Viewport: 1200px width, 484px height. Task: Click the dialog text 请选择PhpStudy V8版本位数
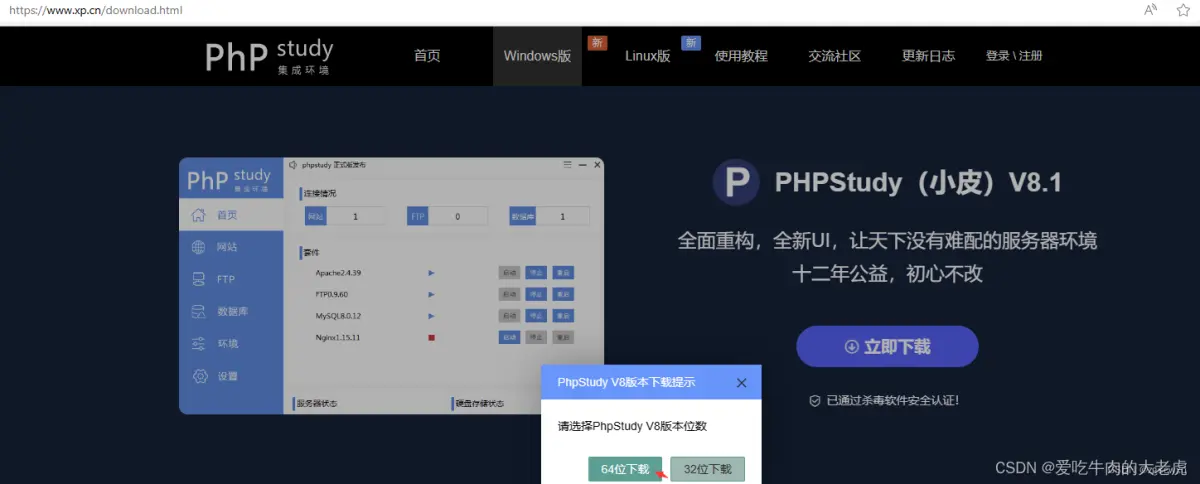point(632,426)
